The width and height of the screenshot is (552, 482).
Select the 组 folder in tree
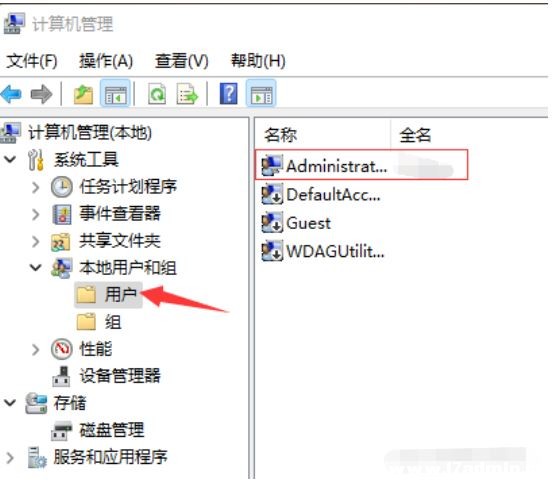pyautogui.click(x=99, y=321)
